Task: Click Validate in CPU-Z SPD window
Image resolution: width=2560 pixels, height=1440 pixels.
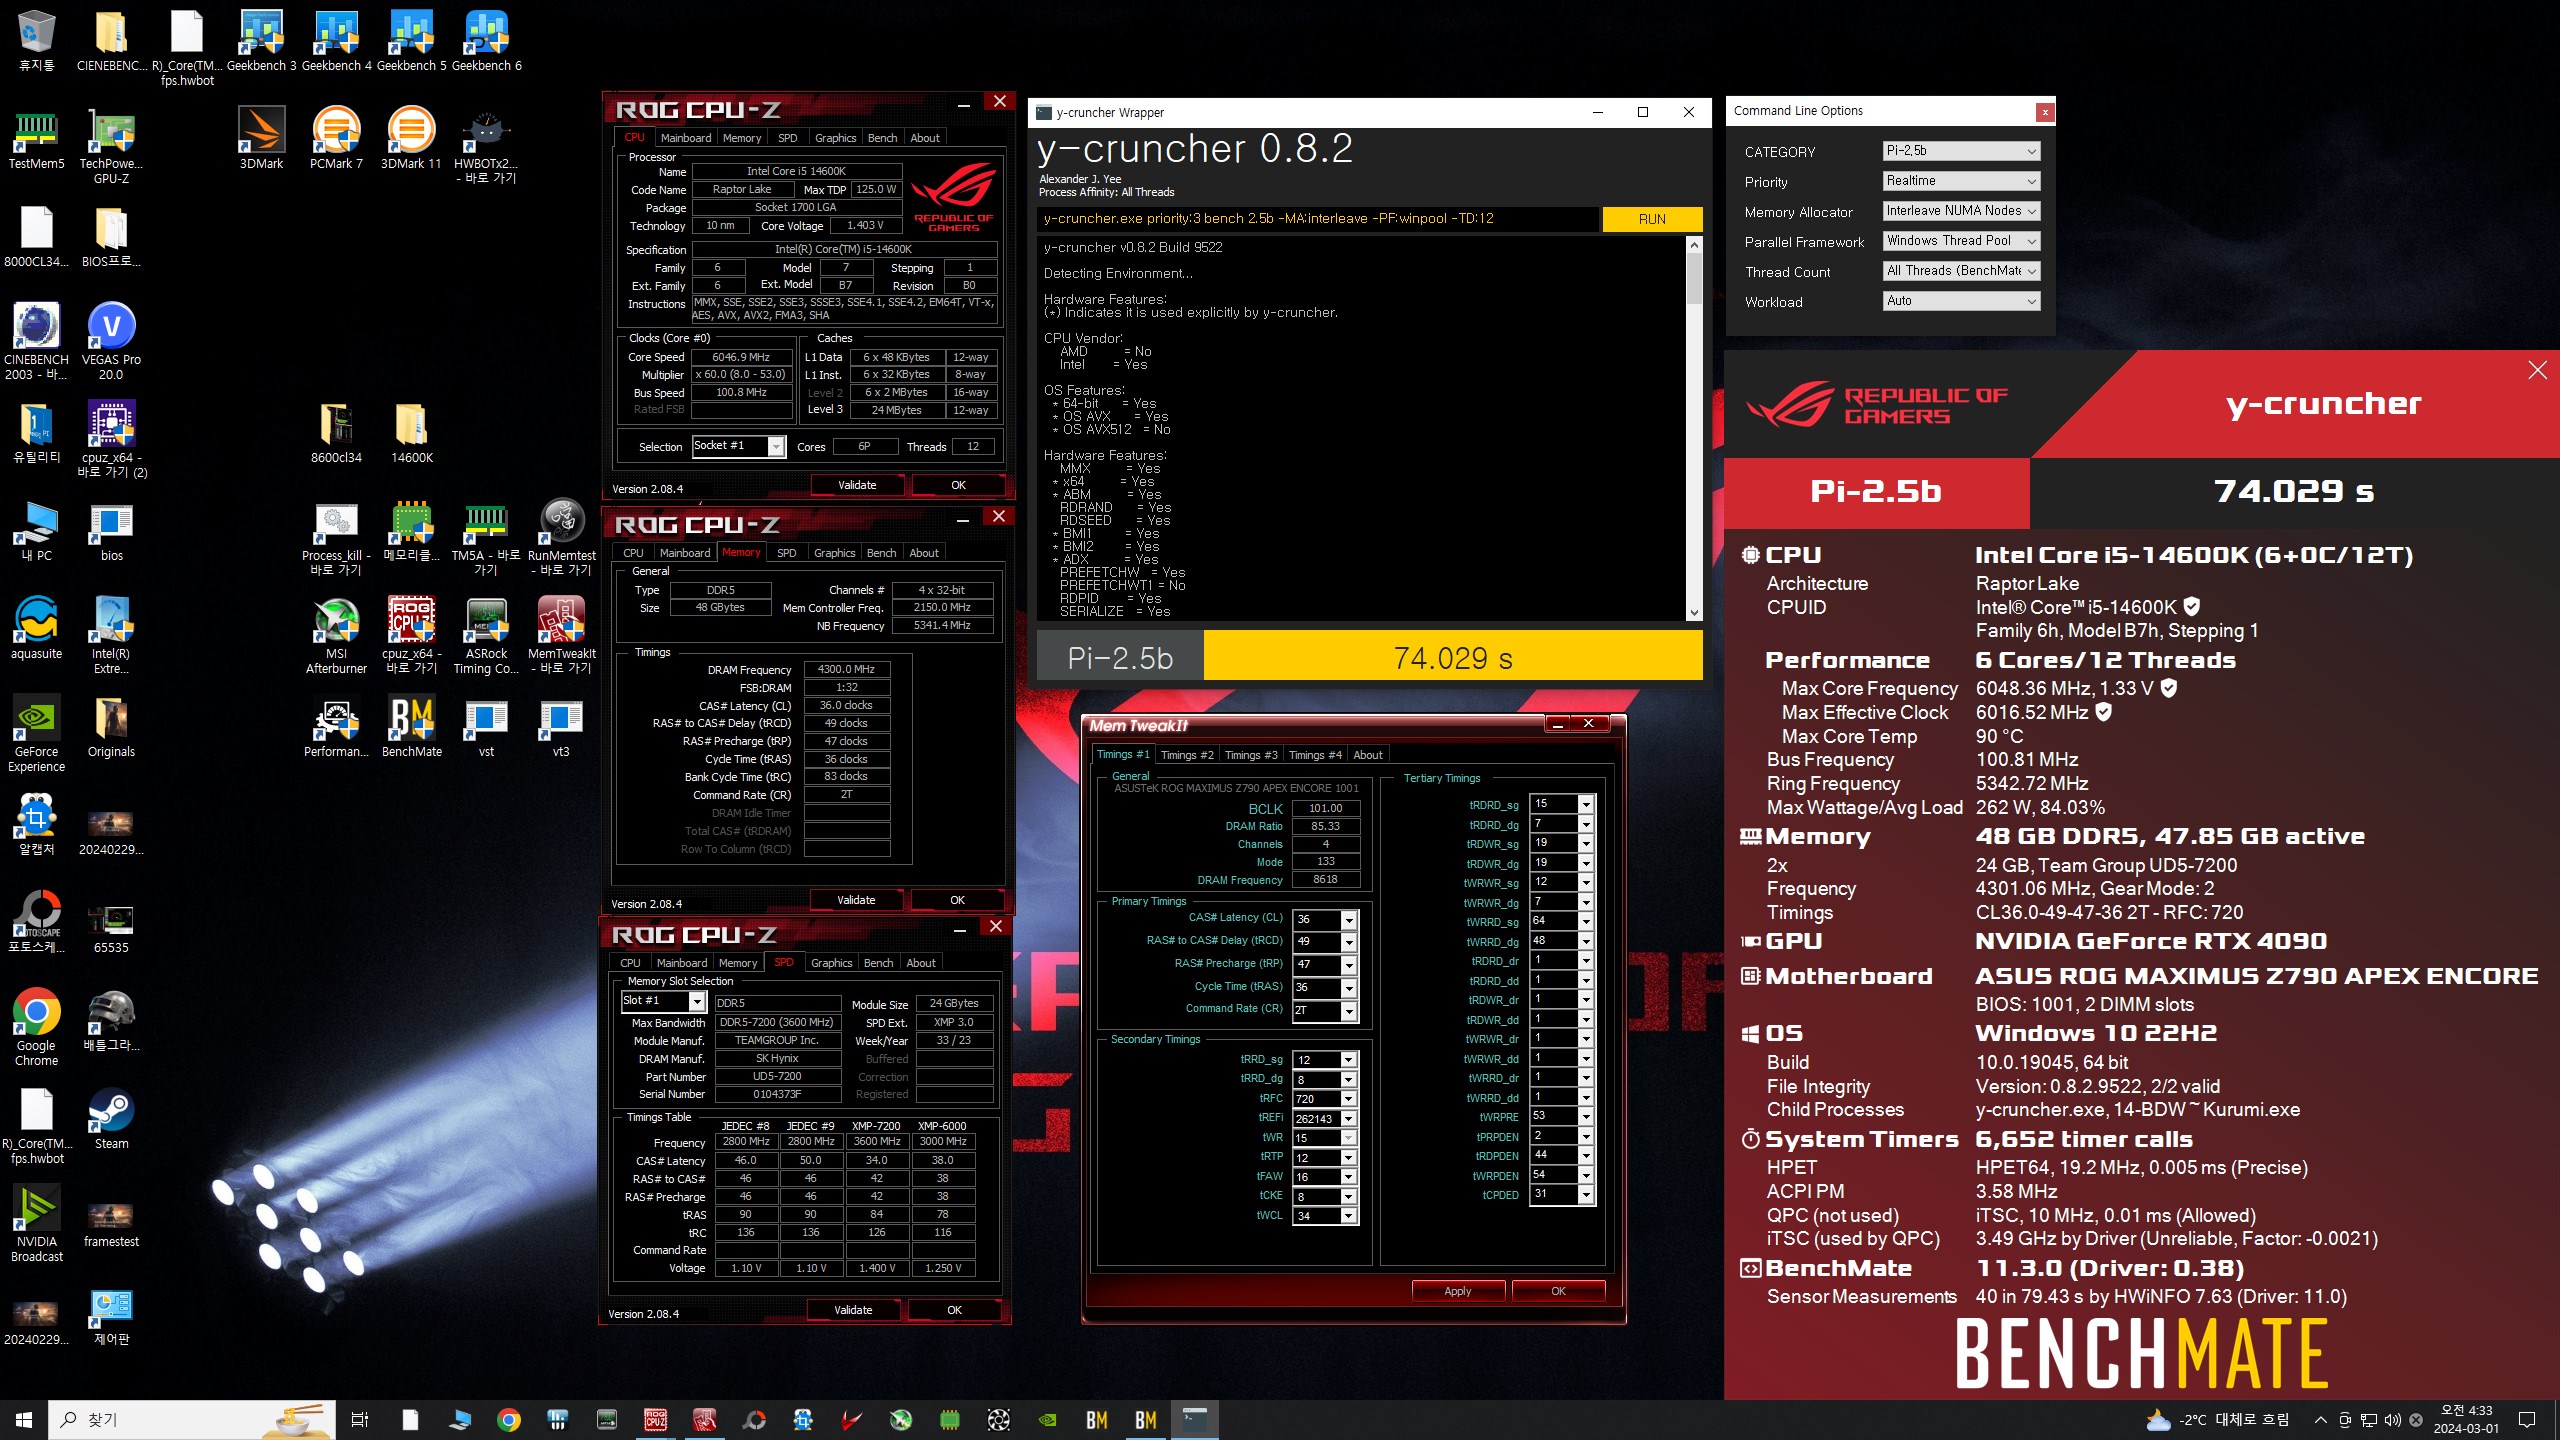Action: (853, 1310)
